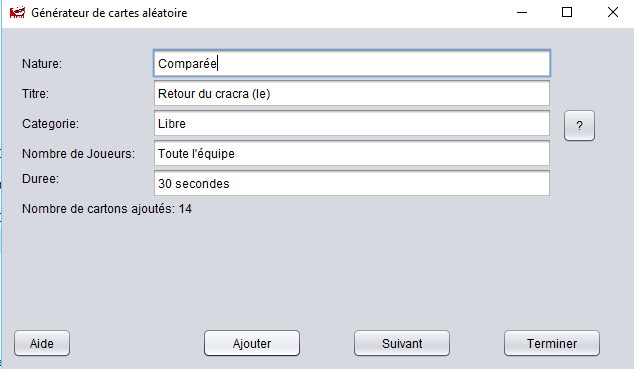
Task: Click the Titre: label
Action: click(x=36, y=94)
